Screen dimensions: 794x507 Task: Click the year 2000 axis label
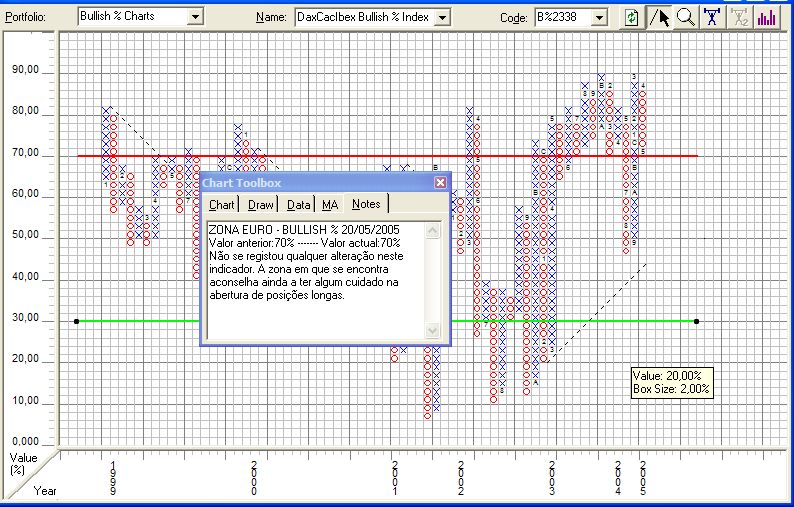click(x=254, y=478)
